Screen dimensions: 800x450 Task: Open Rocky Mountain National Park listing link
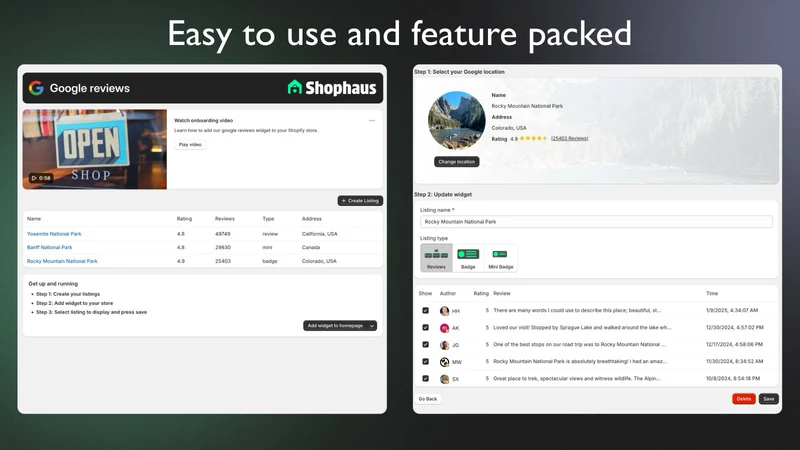click(62, 261)
